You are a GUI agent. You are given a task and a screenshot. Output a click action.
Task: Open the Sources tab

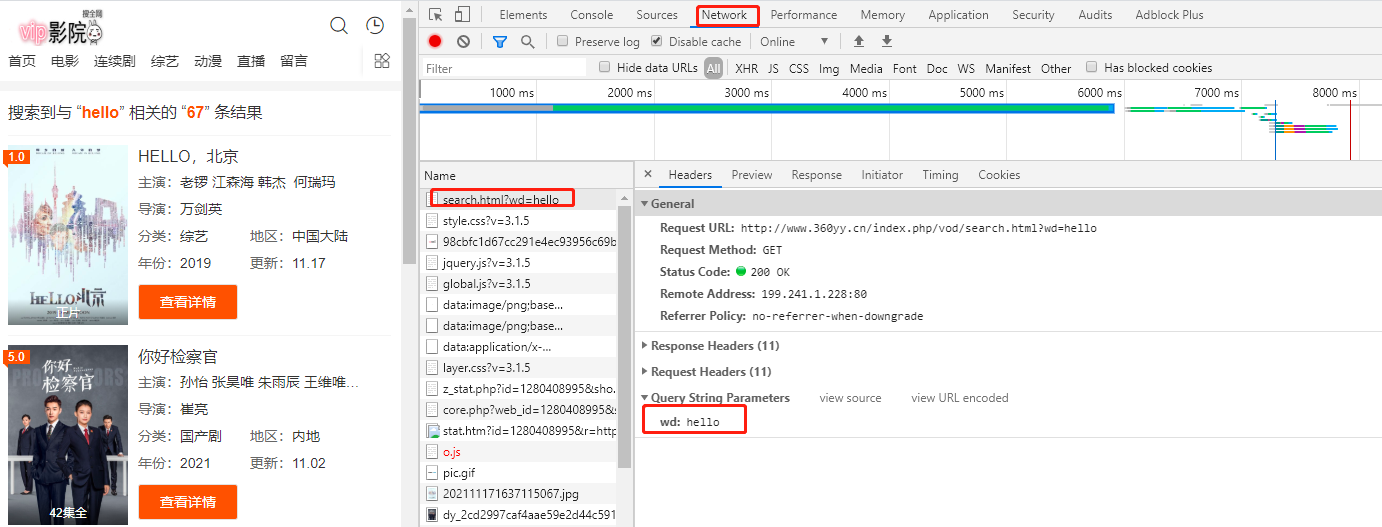[657, 14]
